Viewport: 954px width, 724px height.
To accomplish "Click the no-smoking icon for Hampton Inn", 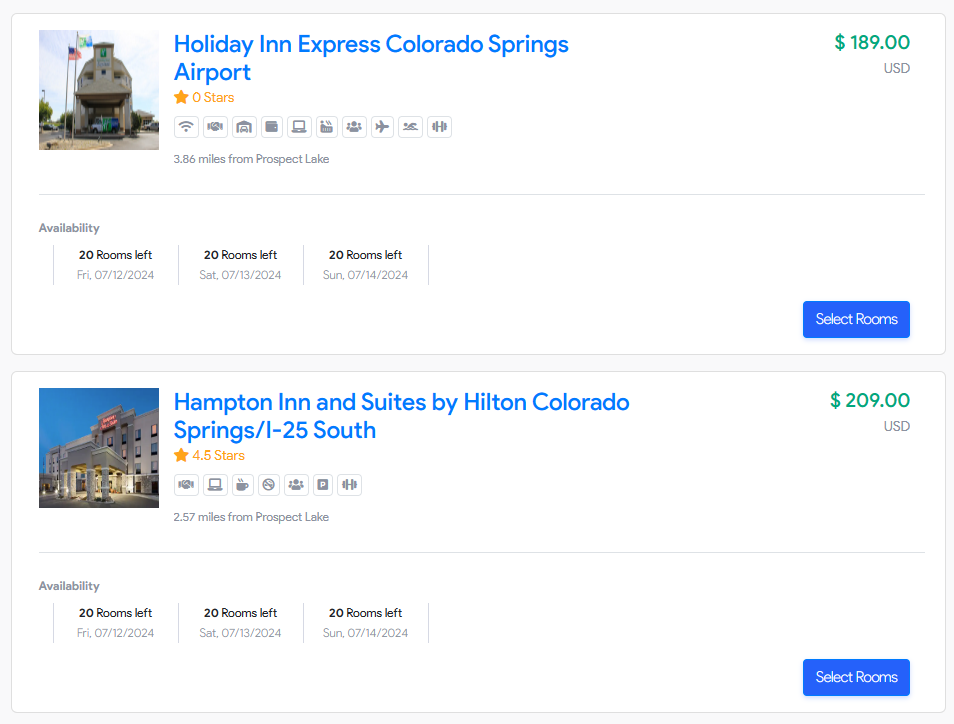I will 268,485.
